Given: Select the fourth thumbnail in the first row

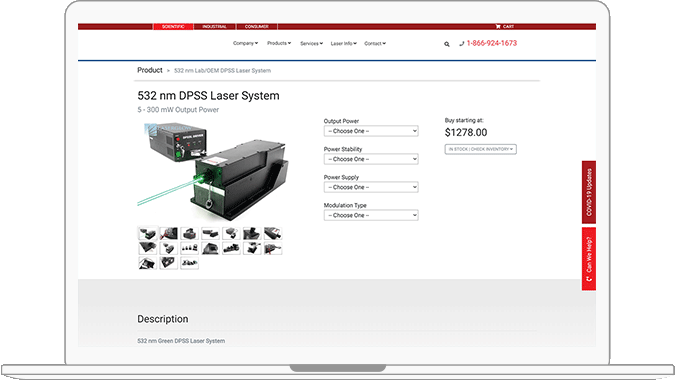Looking at the screenshot, I should (210, 233).
